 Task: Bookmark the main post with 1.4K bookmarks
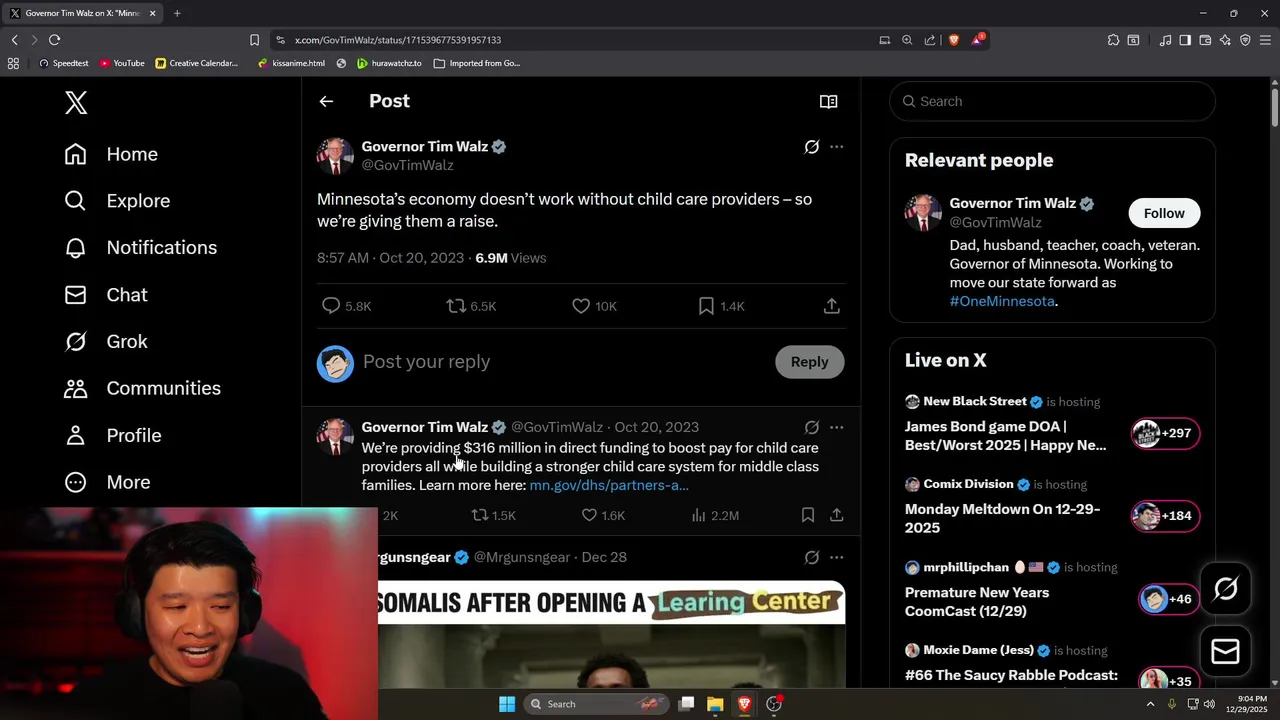(721, 306)
